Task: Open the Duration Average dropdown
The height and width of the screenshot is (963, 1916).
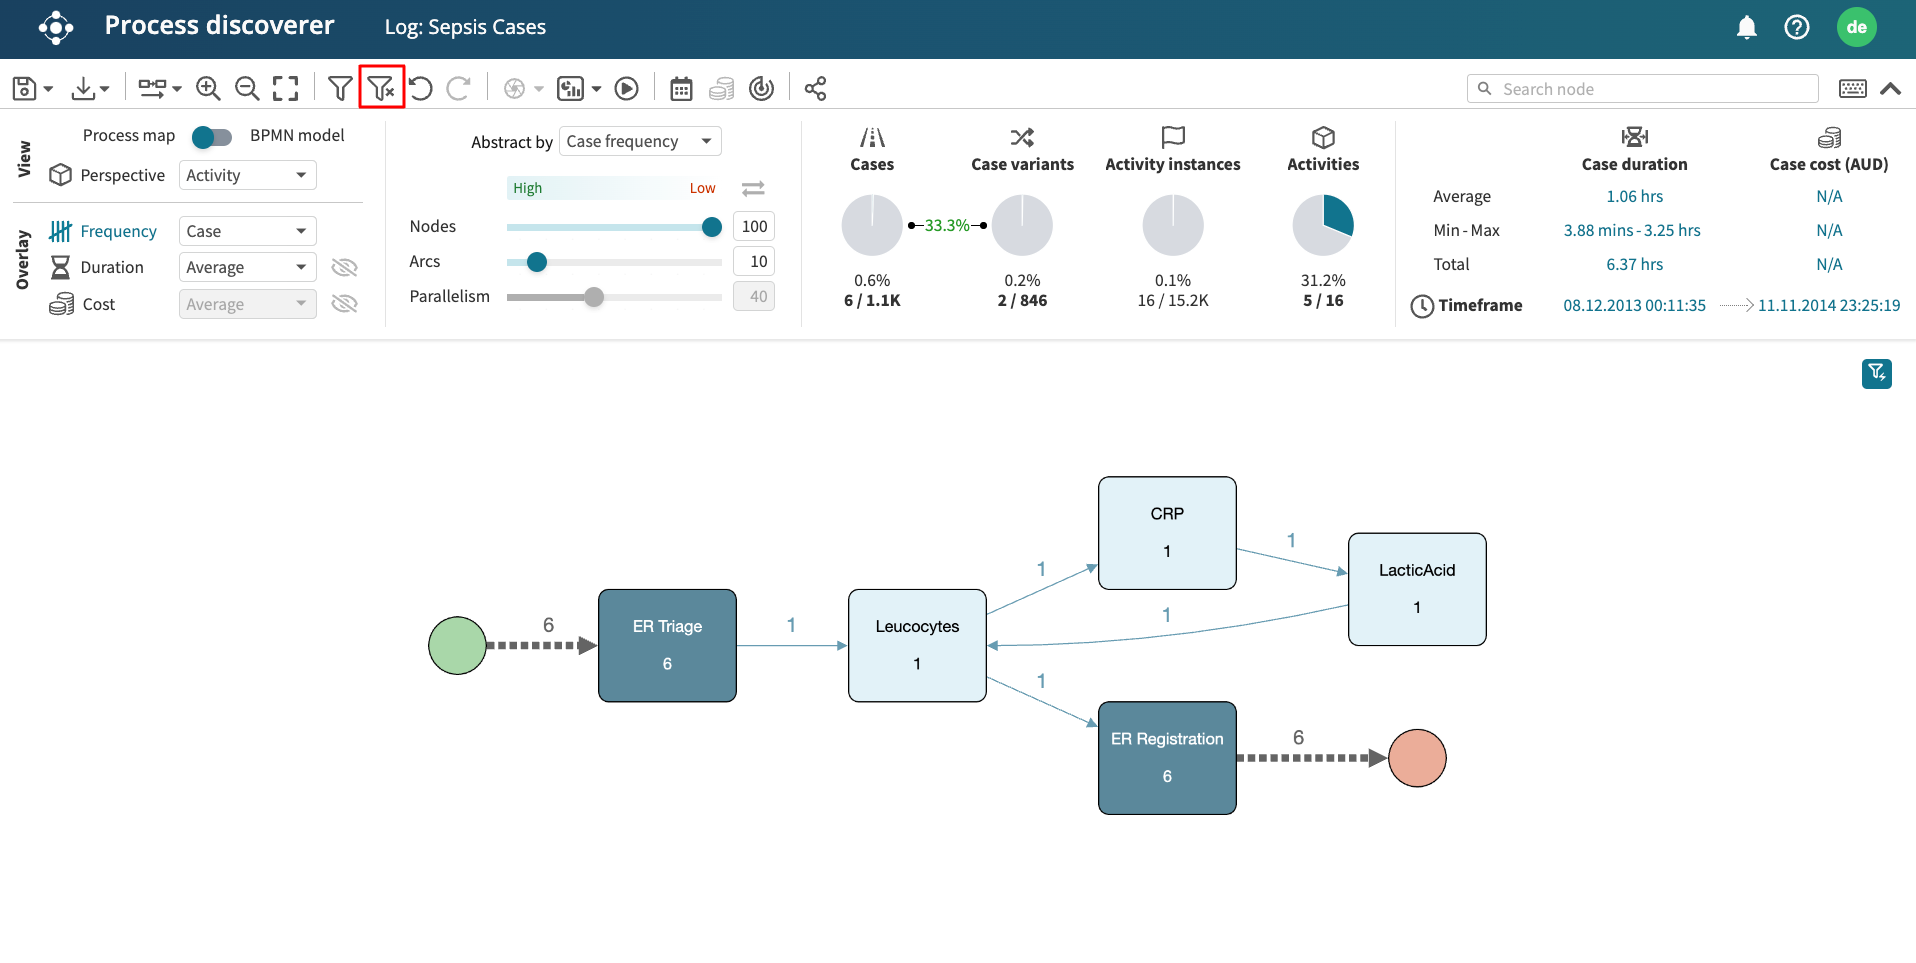Action: (x=247, y=267)
